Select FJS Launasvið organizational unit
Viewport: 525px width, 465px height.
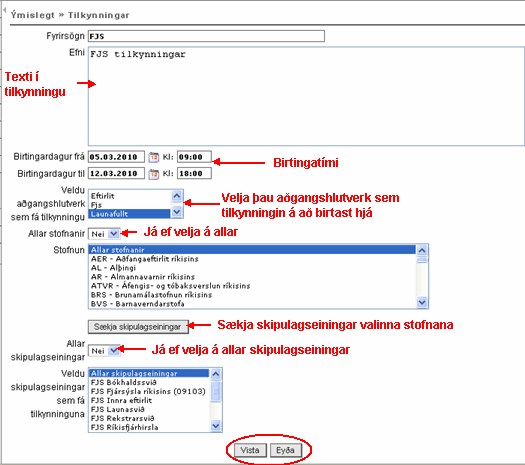(149, 409)
